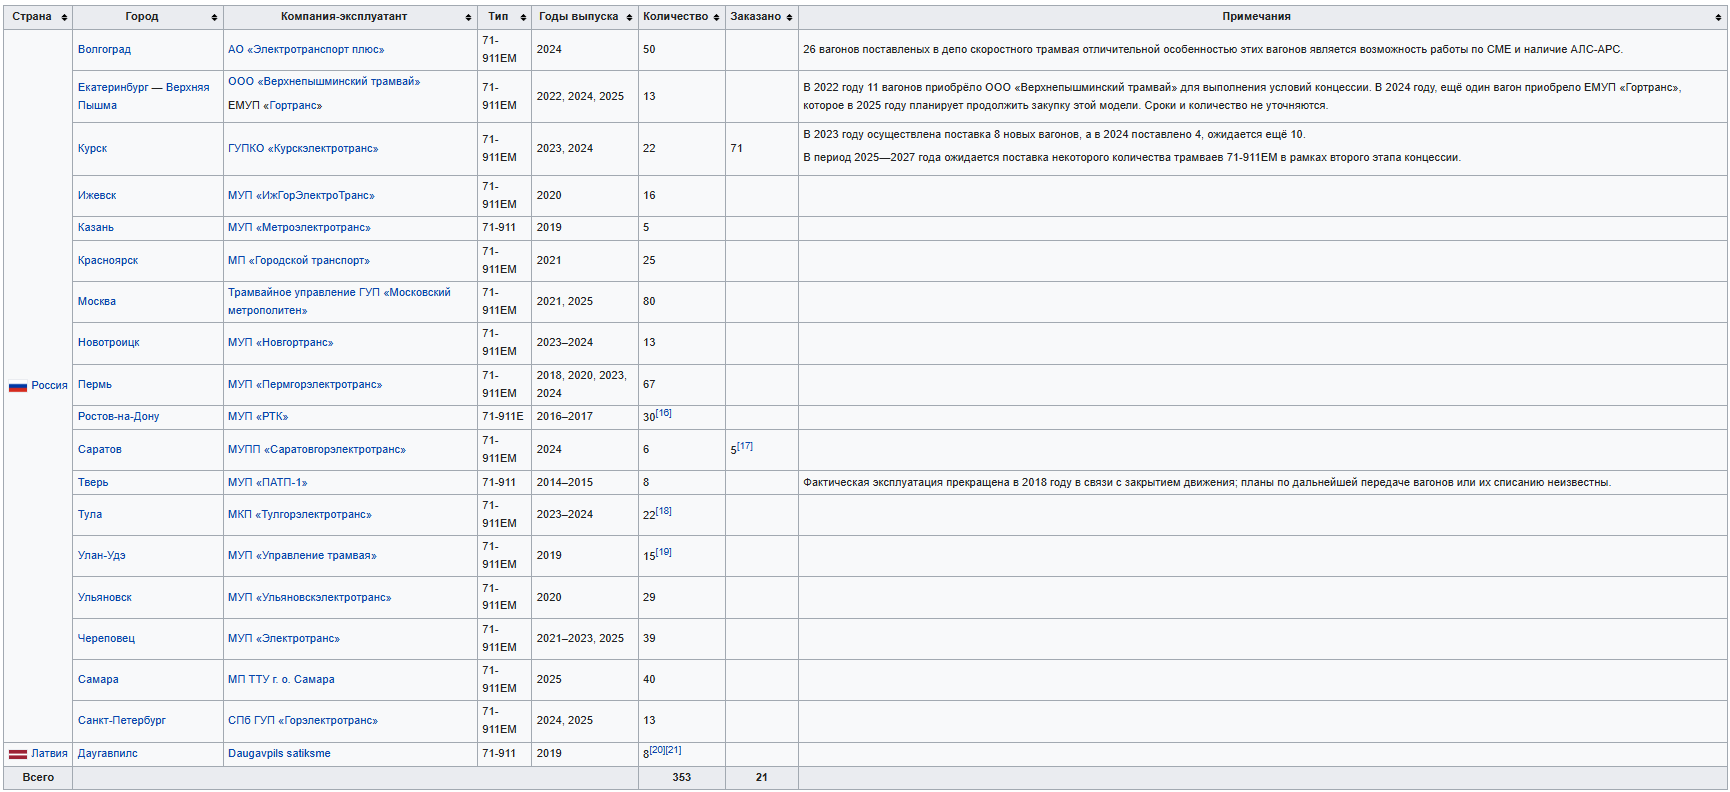1730x792 pixels.
Task: Open footnote [18] in Тула row
Action: point(664,510)
